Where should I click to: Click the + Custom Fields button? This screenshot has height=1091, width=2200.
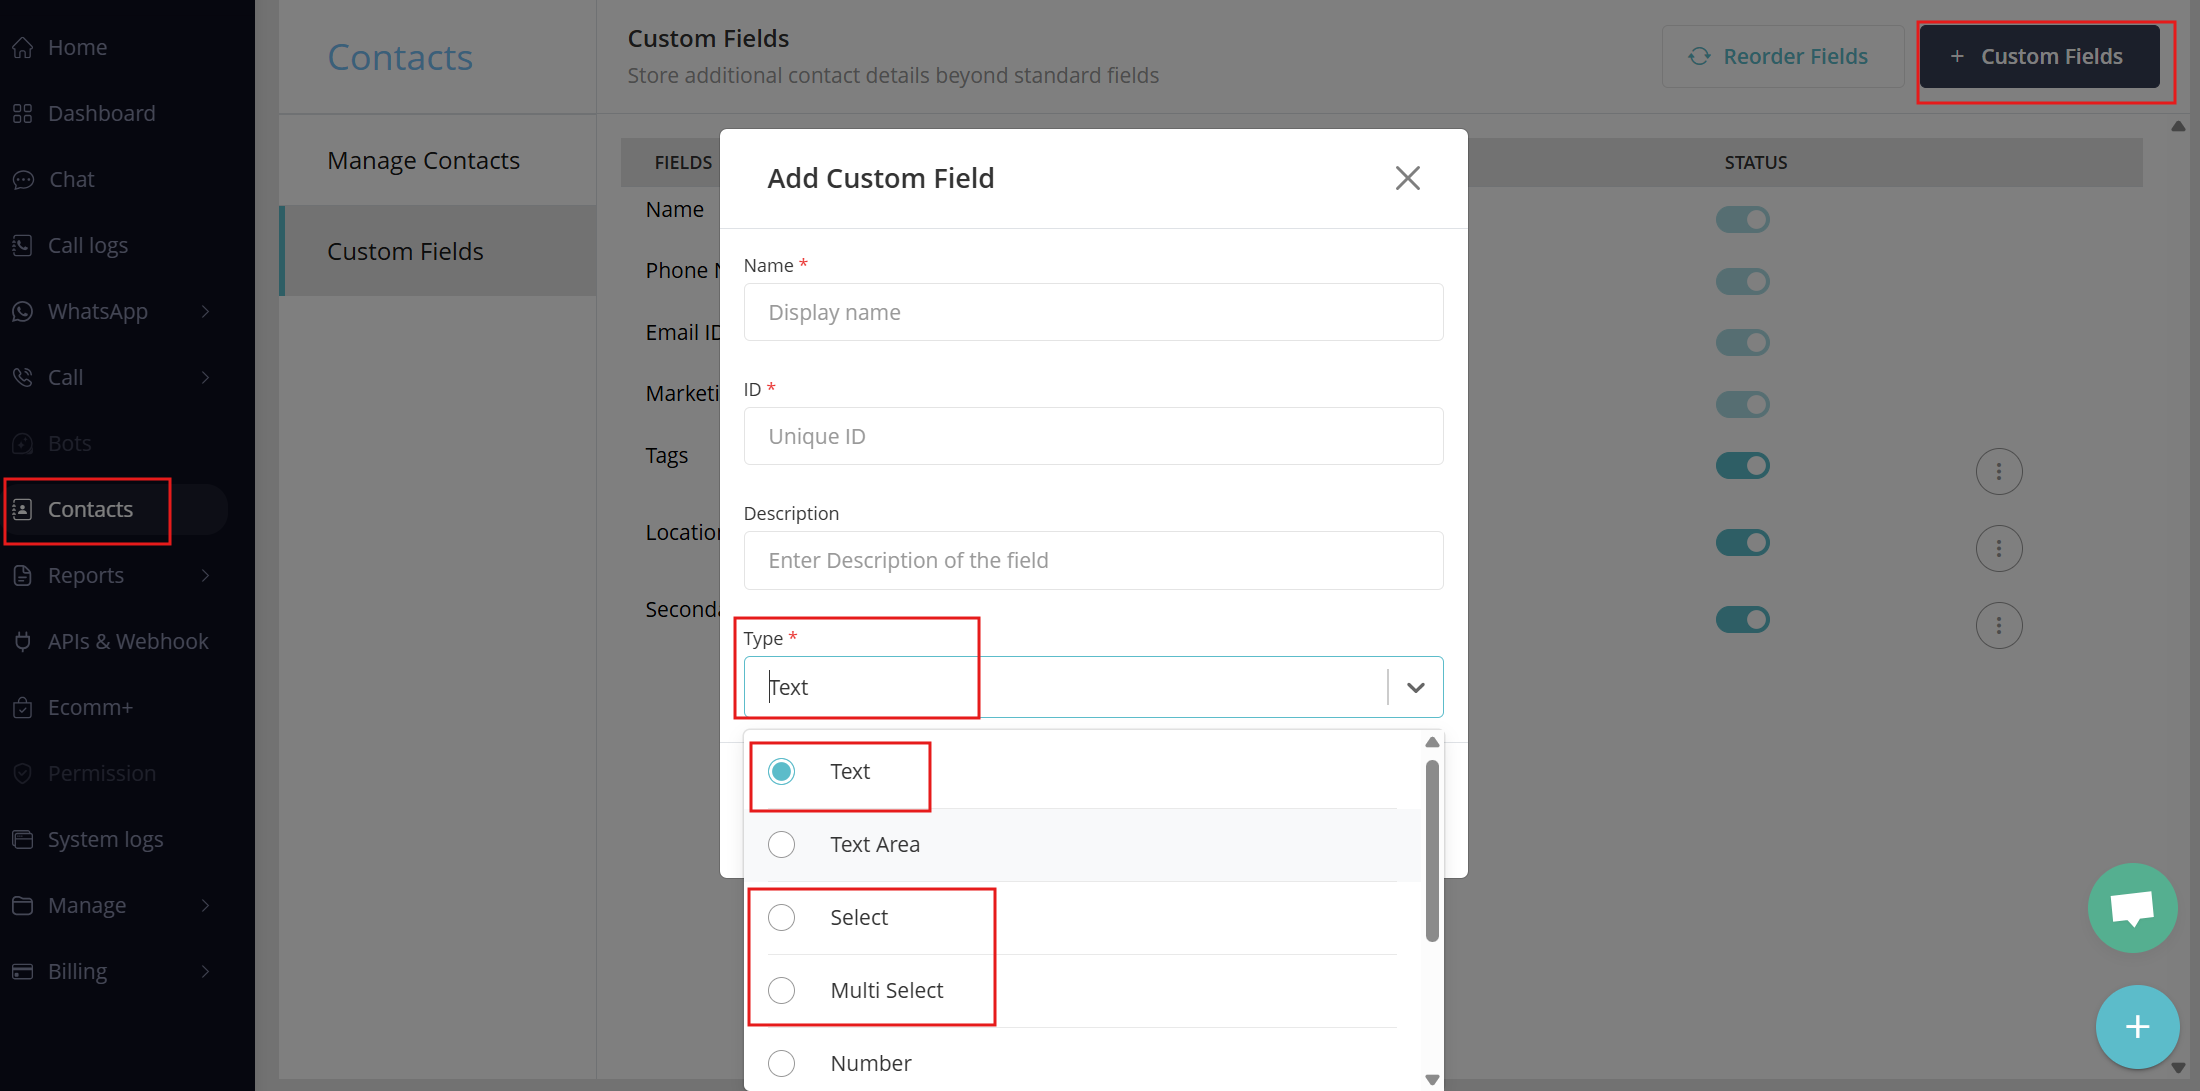click(2038, 56)
